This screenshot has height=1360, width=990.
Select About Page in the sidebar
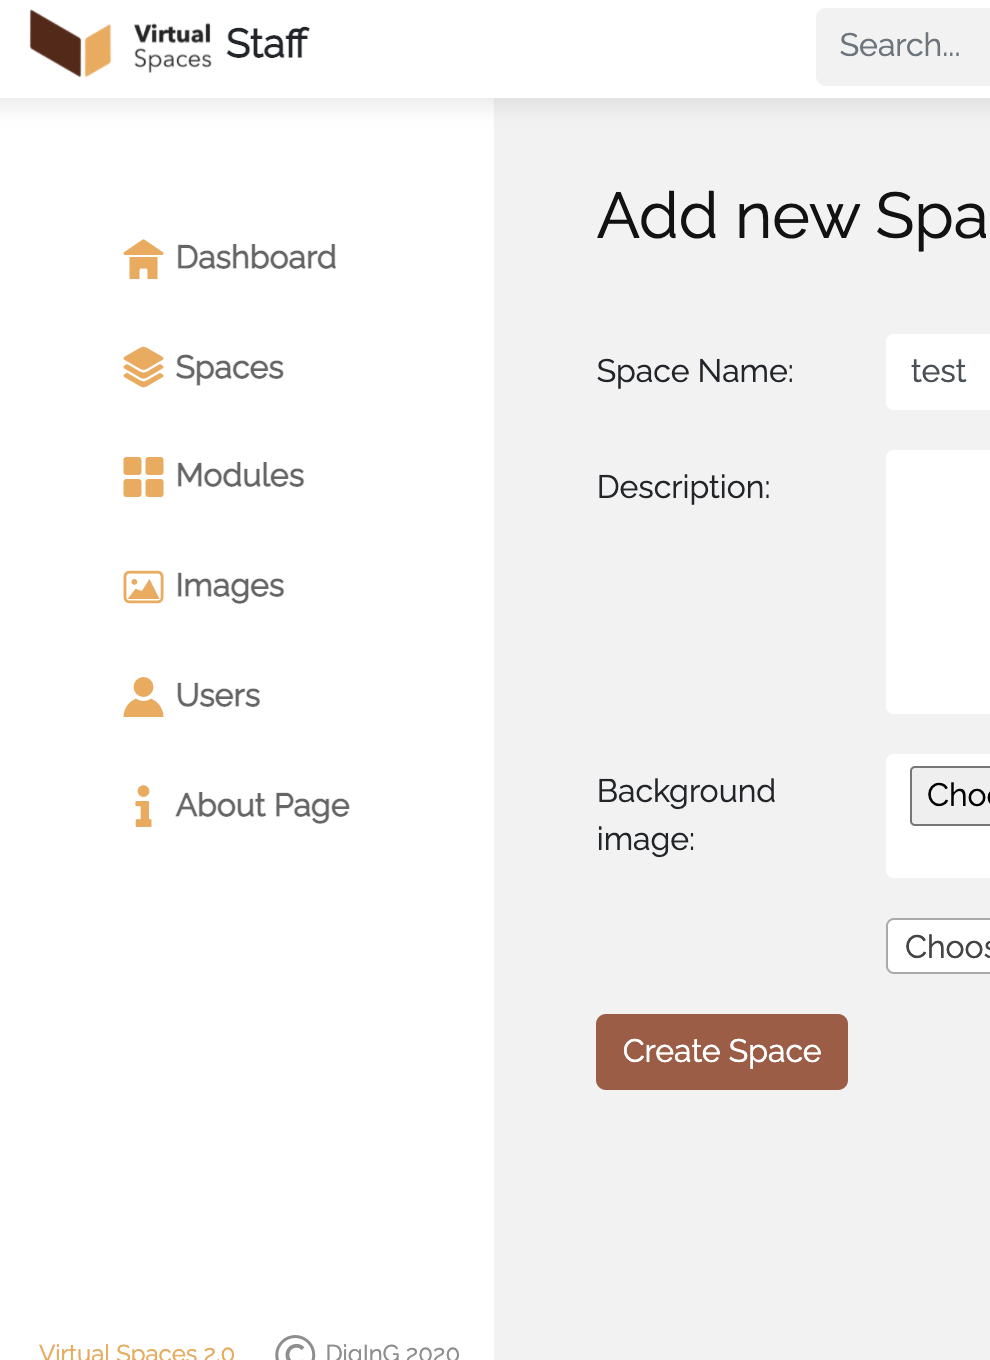[262, 806]
